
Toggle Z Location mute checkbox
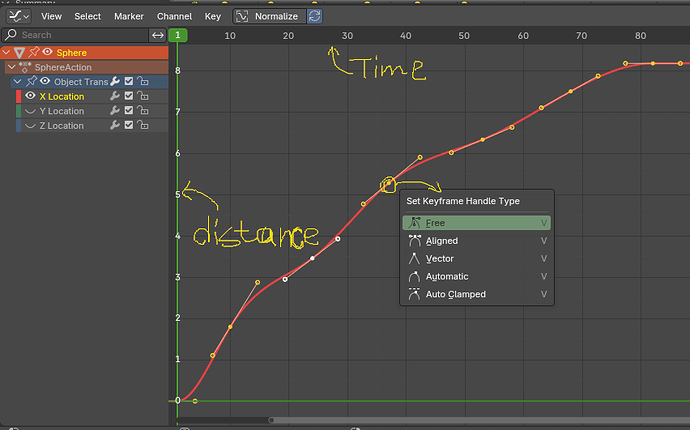(128, 125)
